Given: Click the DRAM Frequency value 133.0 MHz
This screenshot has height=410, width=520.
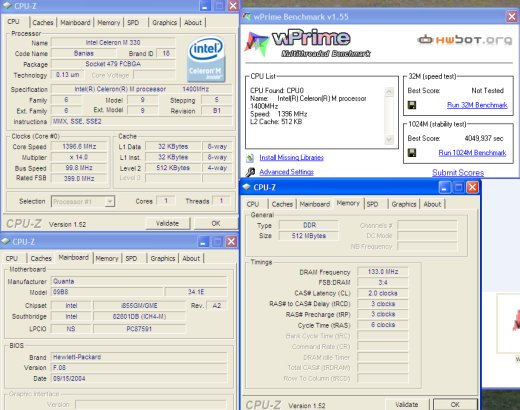Looking at the screenshot, I should pyautogui.click(x=383, y=272).
